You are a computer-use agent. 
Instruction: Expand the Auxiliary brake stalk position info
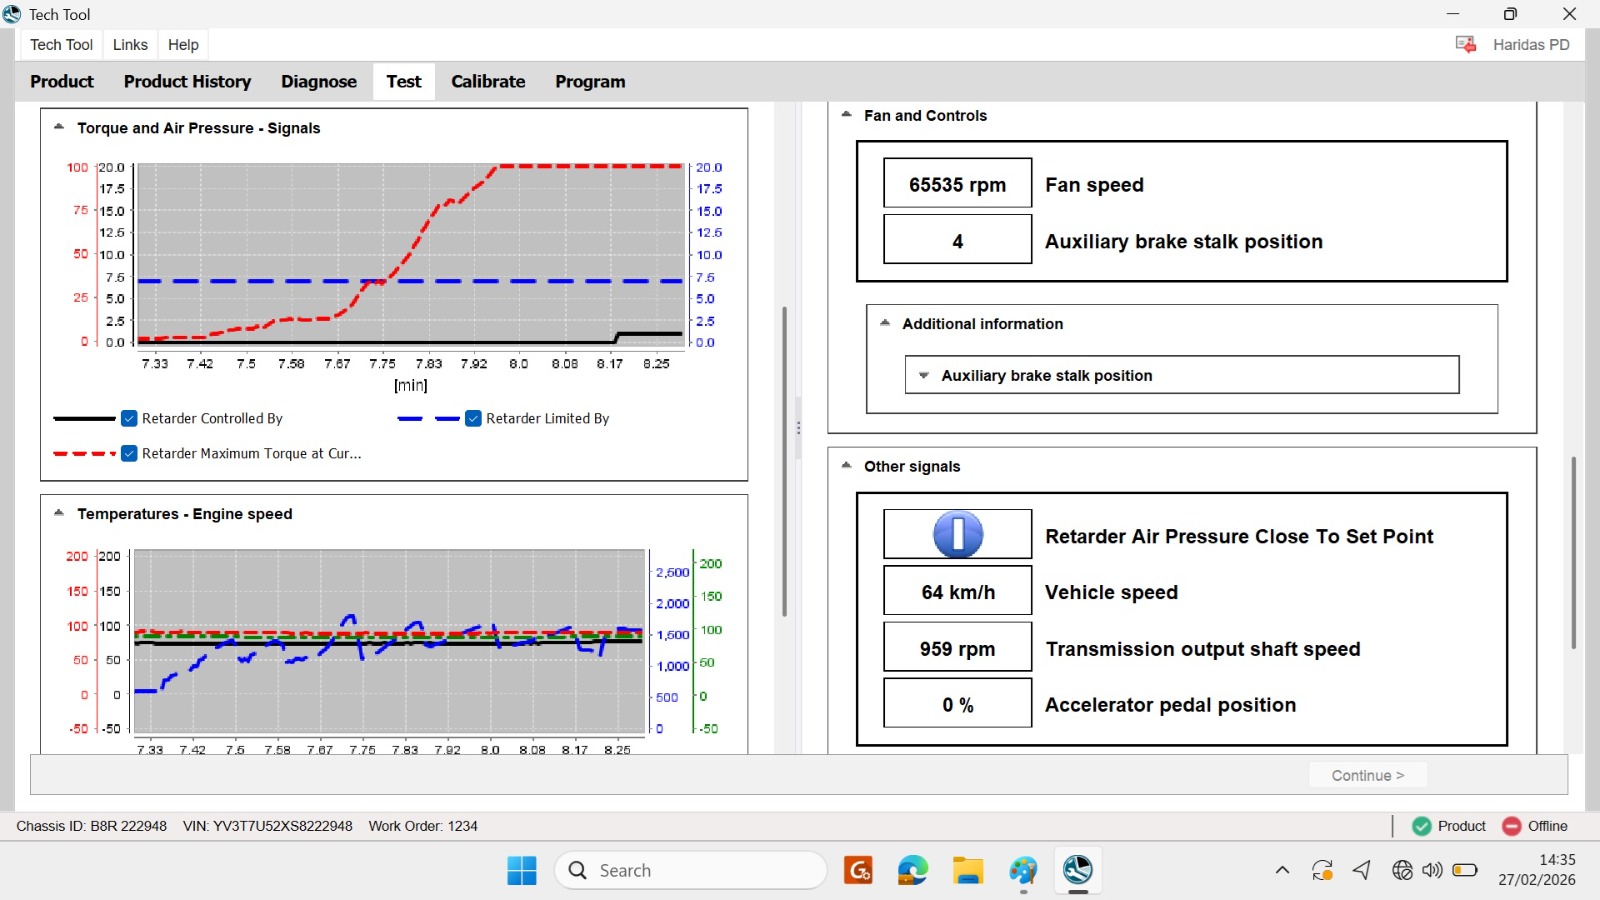[924, 376]
